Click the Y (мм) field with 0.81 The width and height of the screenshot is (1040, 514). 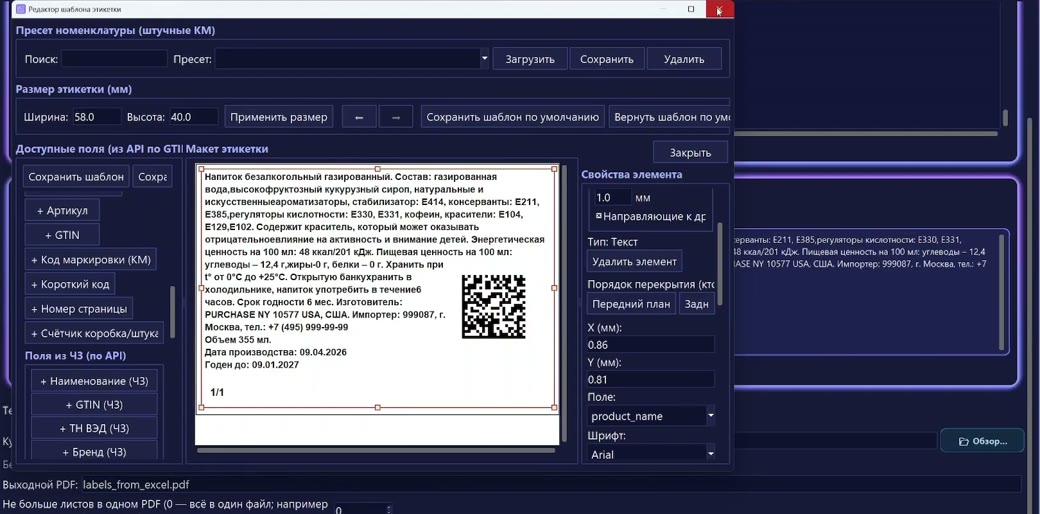pos(651,379)
